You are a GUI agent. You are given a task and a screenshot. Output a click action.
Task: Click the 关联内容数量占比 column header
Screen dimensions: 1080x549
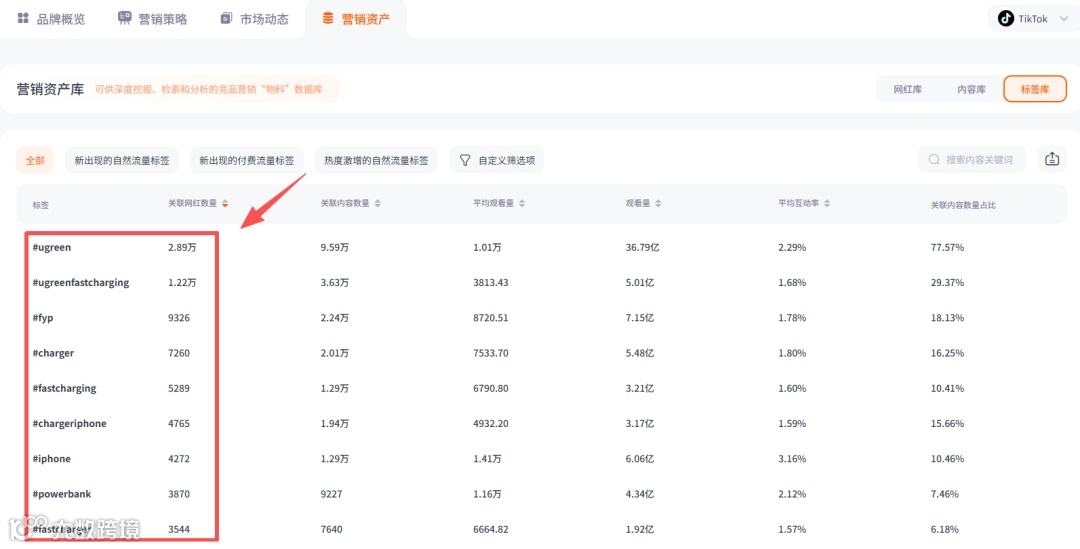click(963, 205)
